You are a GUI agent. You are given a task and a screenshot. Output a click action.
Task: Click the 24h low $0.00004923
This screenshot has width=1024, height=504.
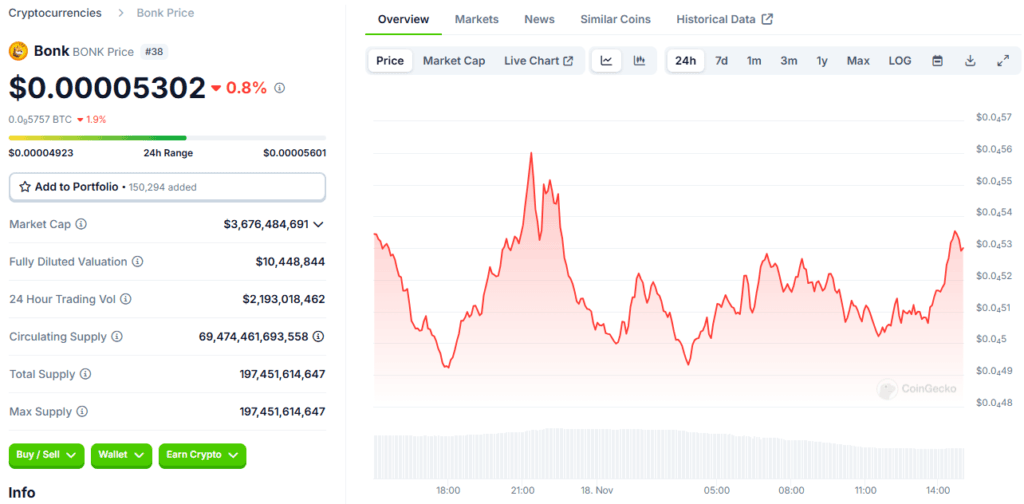coord(41,153)
